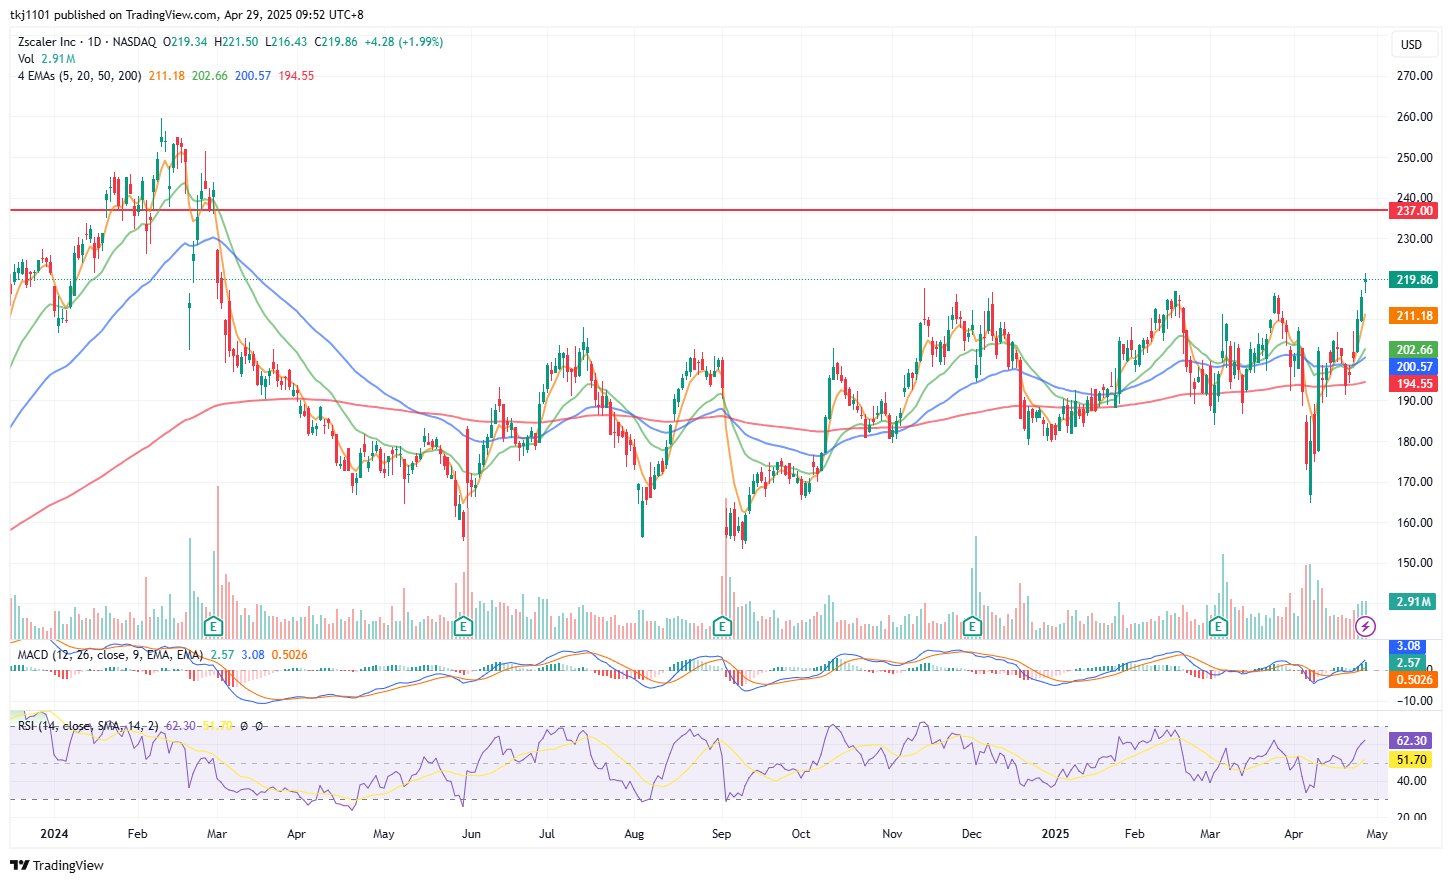Click the Jun label on time axis
Viewport: 1452px width, 883px height.
coord(471,833)
